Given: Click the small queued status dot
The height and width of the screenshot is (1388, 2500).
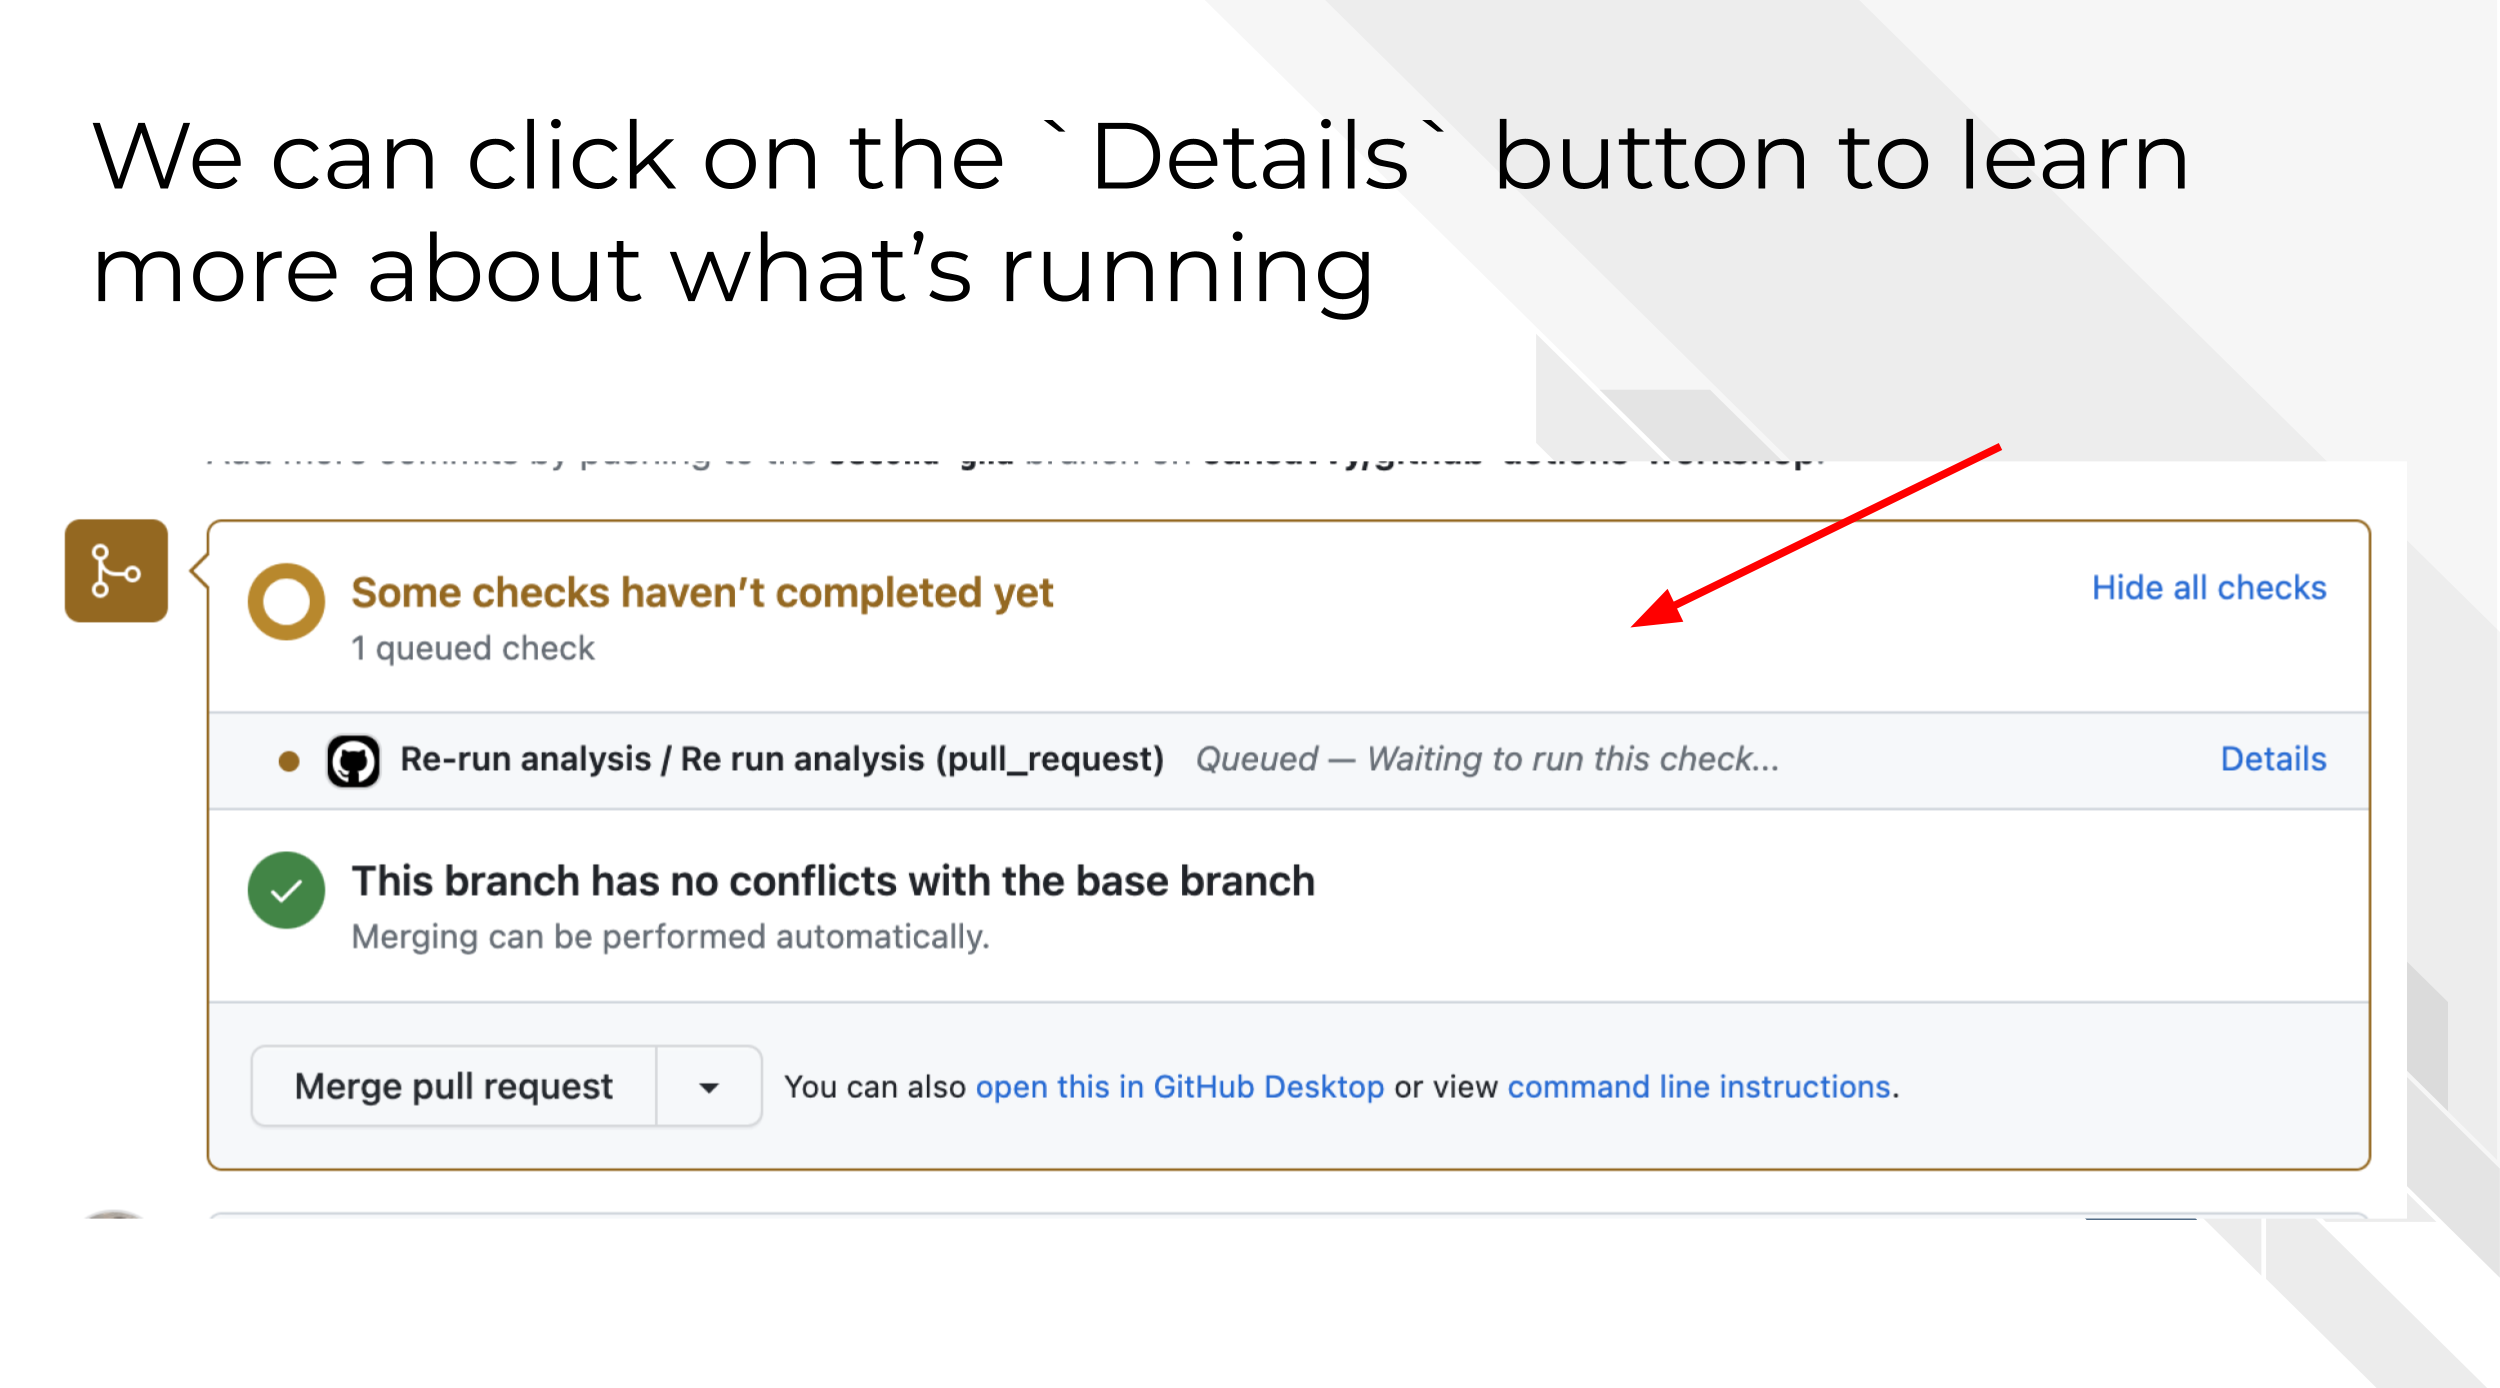Looking at the screenshot, I should point(289,761).
